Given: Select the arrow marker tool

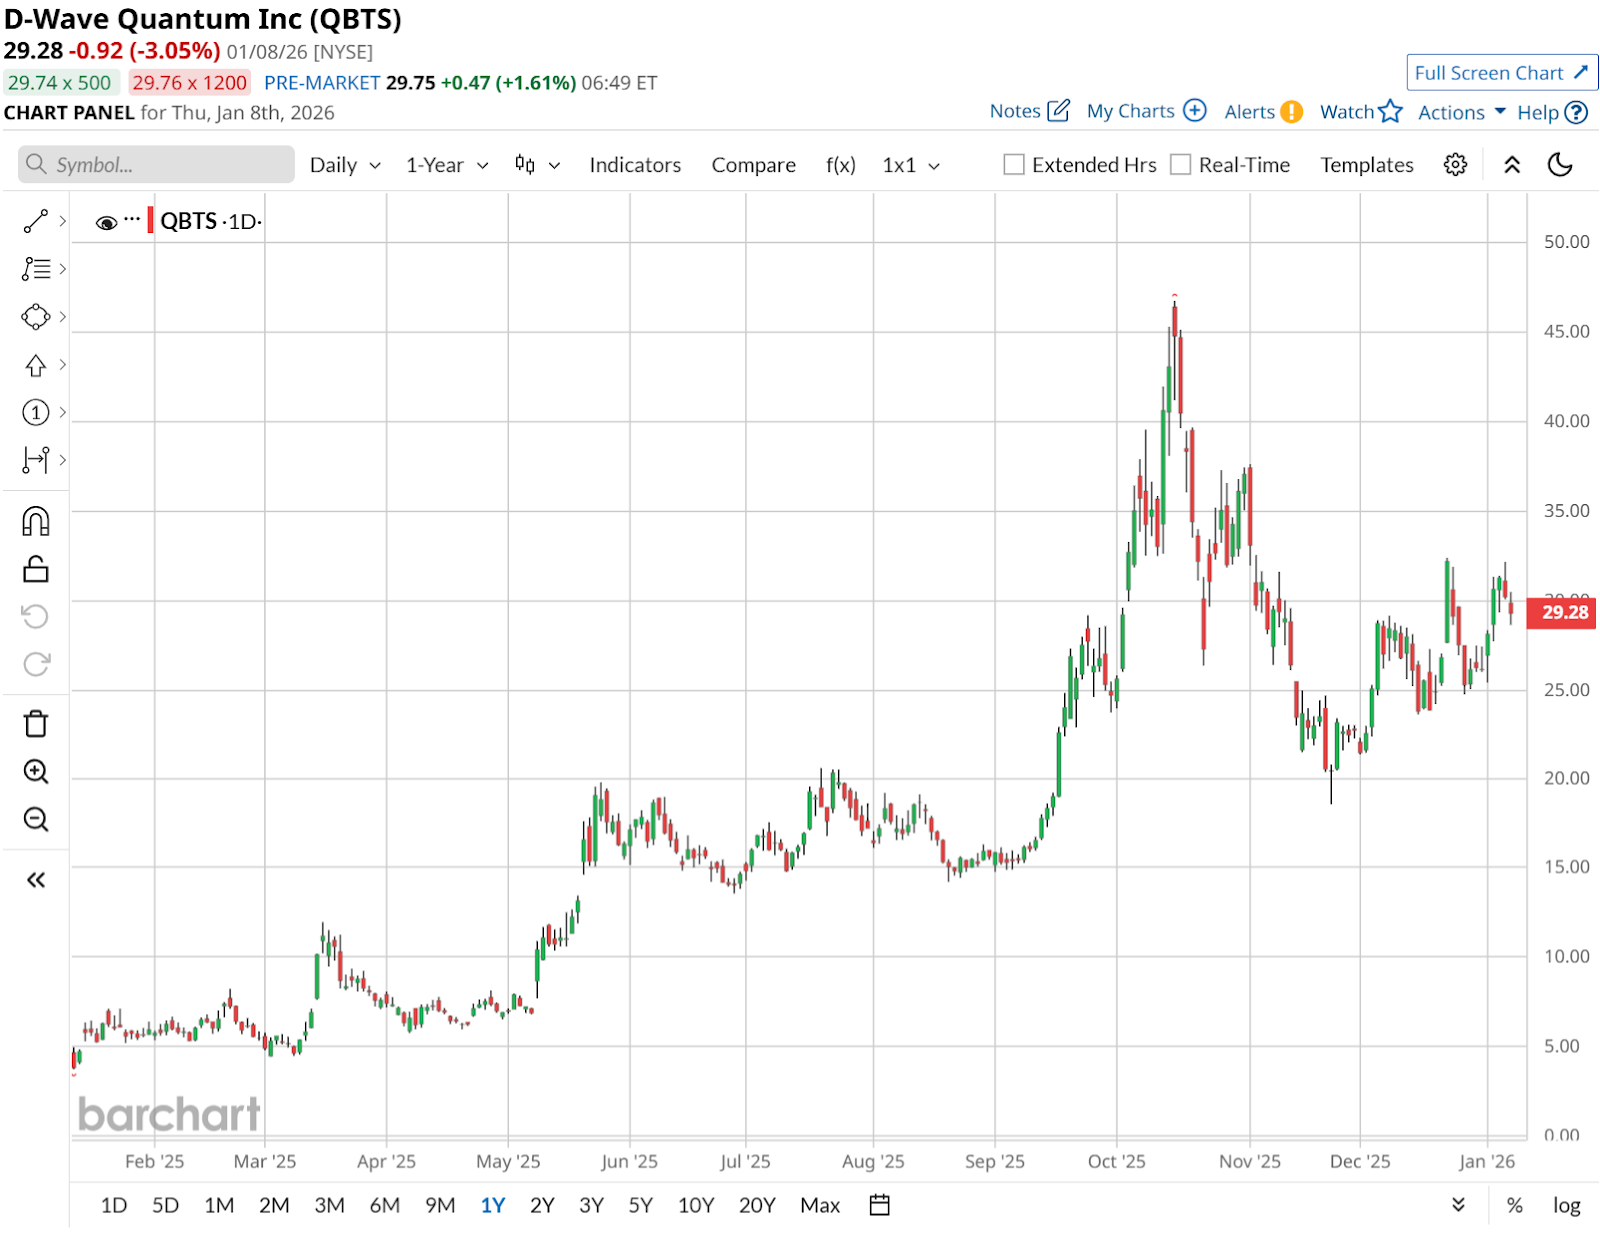Looking at the screenshot, I should point(36,365).
